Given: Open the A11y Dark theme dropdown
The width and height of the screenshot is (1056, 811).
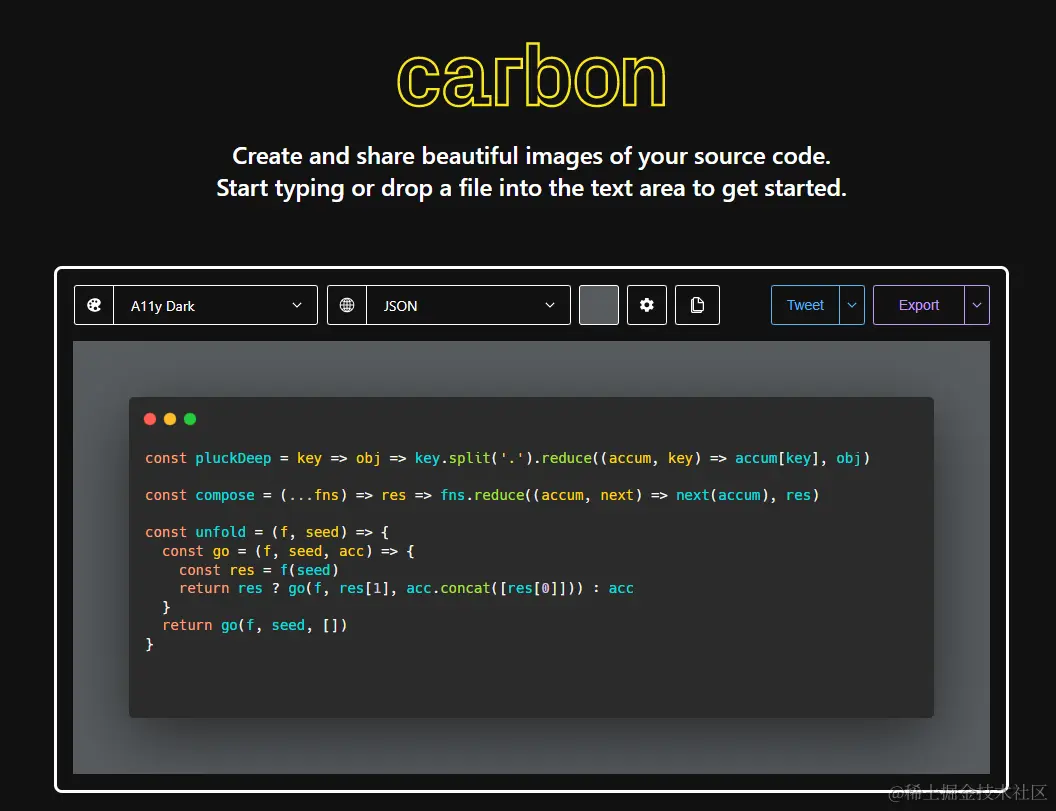Looking at the screenshot, I should click(216, 305).
